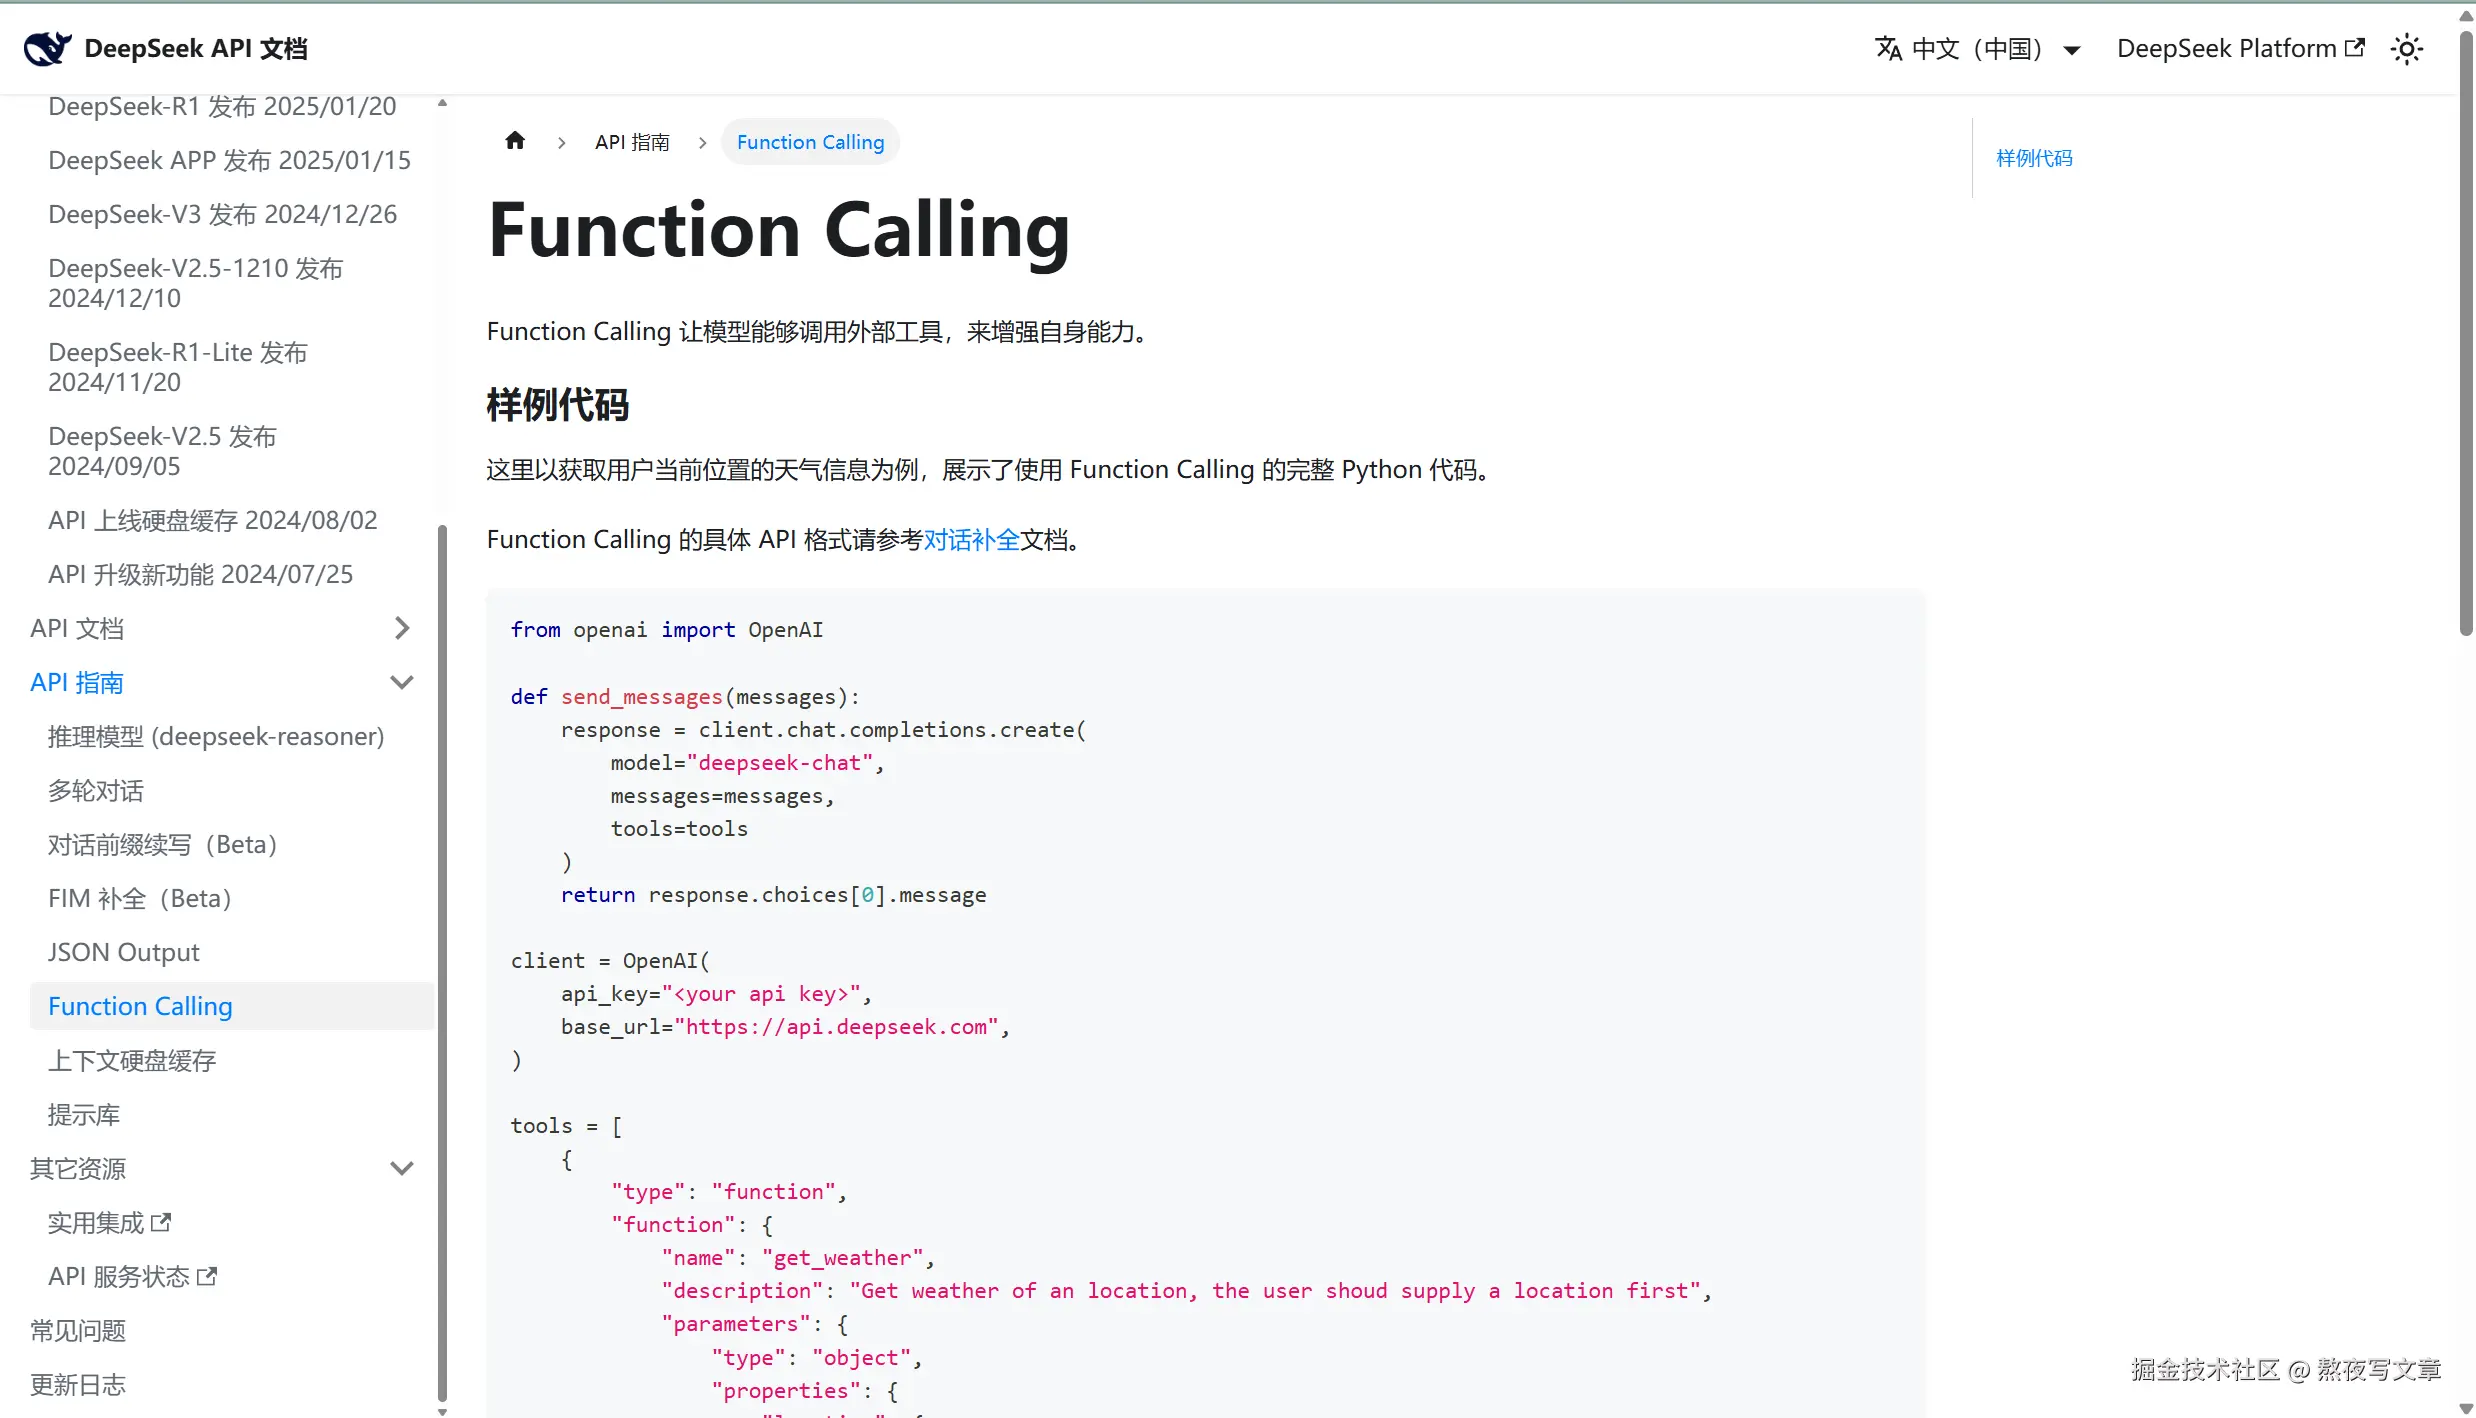2476x1418 pixels.
Task: Open DeepSeek-R1 发布 2025/01/20 news item
Action: point(222,106)
